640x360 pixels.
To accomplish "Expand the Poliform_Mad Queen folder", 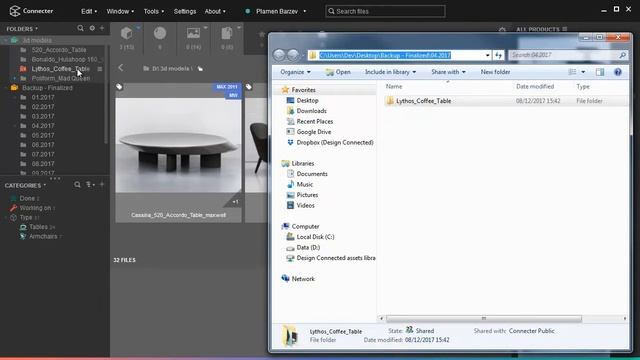I will (x=15, y=78).
